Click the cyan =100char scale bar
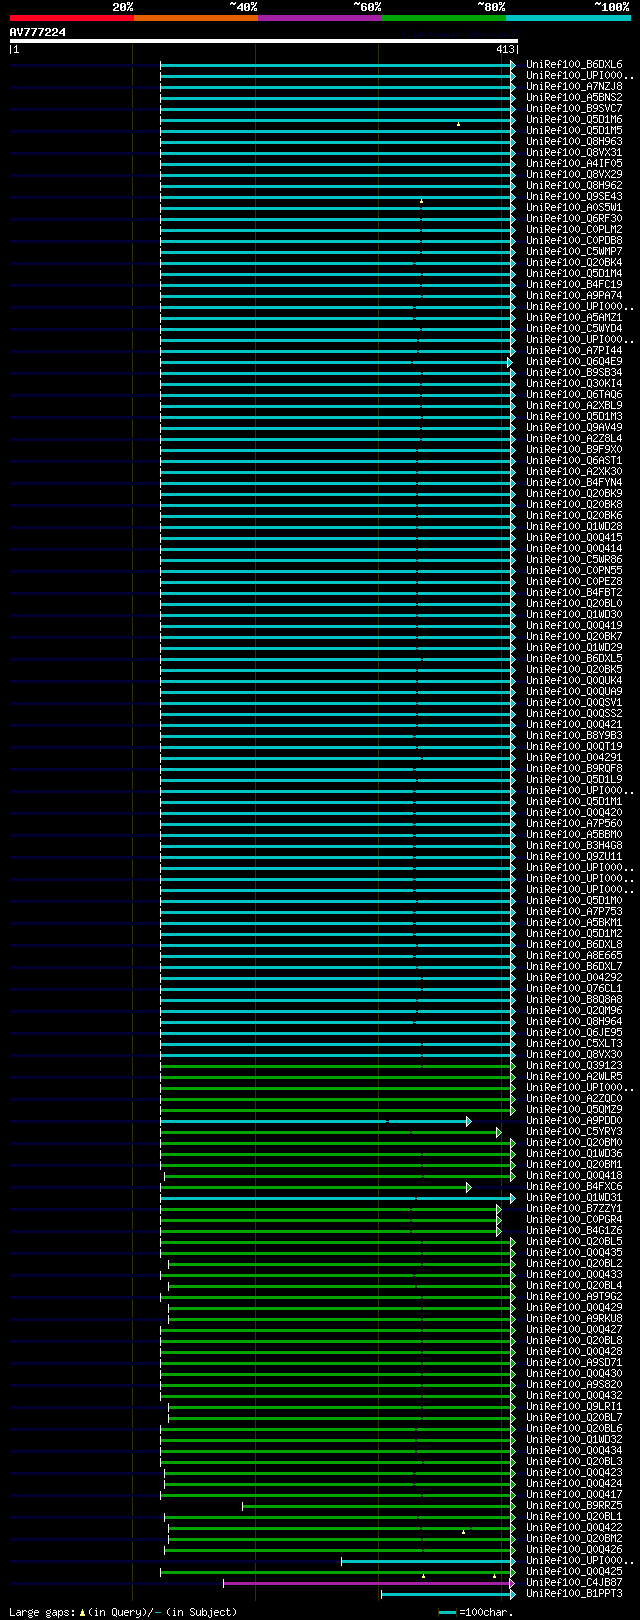The height and width of the screenshot is (1620, 640). coord(447,1612)
